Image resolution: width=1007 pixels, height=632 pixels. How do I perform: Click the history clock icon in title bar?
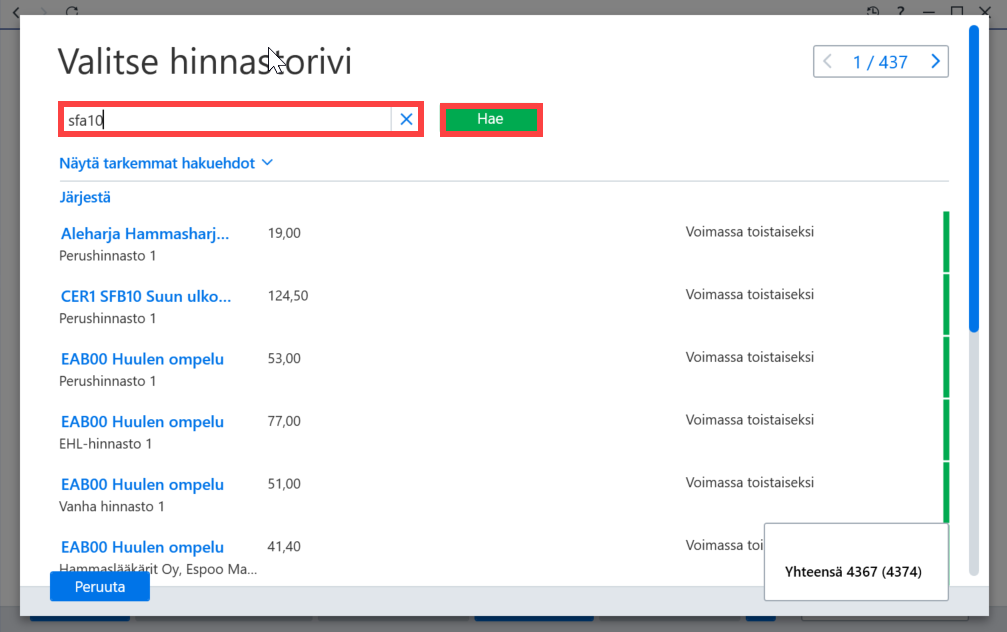[873, 11]
